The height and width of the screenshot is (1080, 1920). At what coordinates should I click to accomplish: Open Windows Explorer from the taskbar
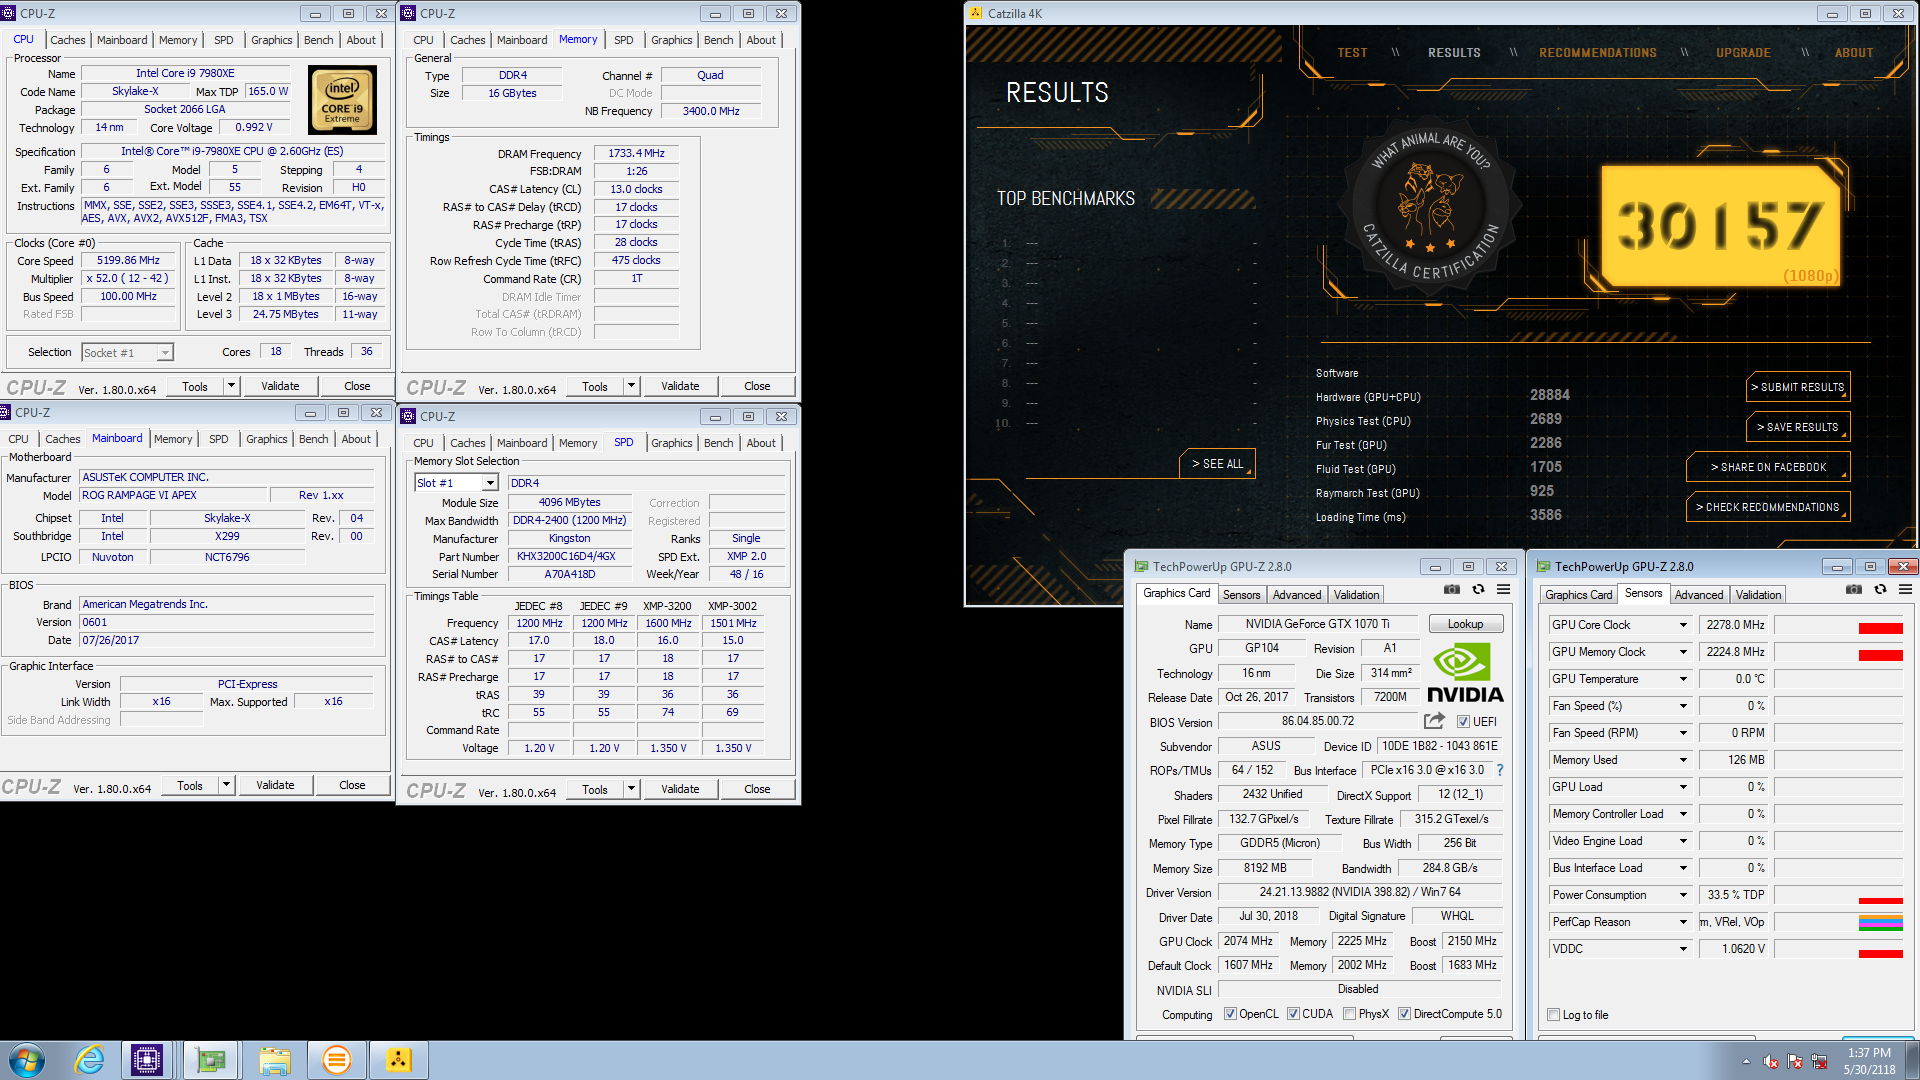click(x=274, y=1060)
